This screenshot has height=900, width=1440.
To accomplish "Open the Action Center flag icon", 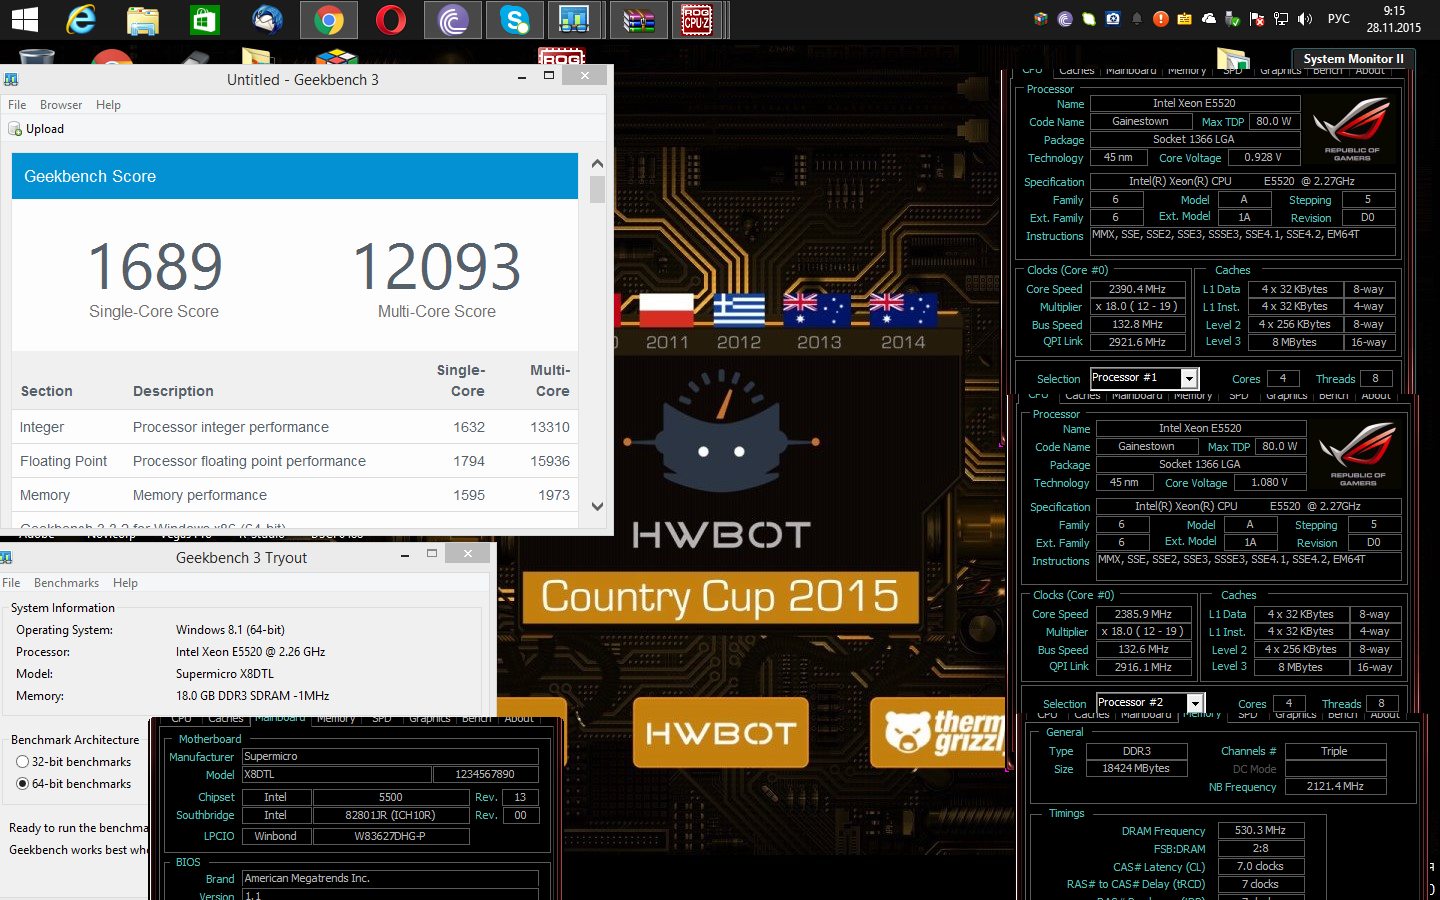I will (x=1257, y=19).
